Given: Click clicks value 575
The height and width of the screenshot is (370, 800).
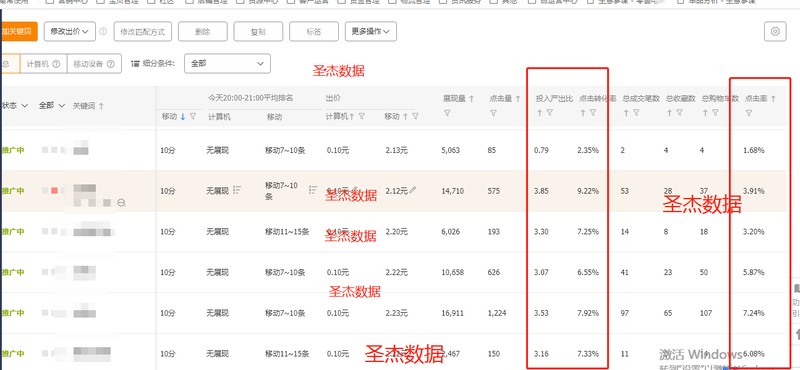Looking at the screenshot, I should [x=494, y=191].
